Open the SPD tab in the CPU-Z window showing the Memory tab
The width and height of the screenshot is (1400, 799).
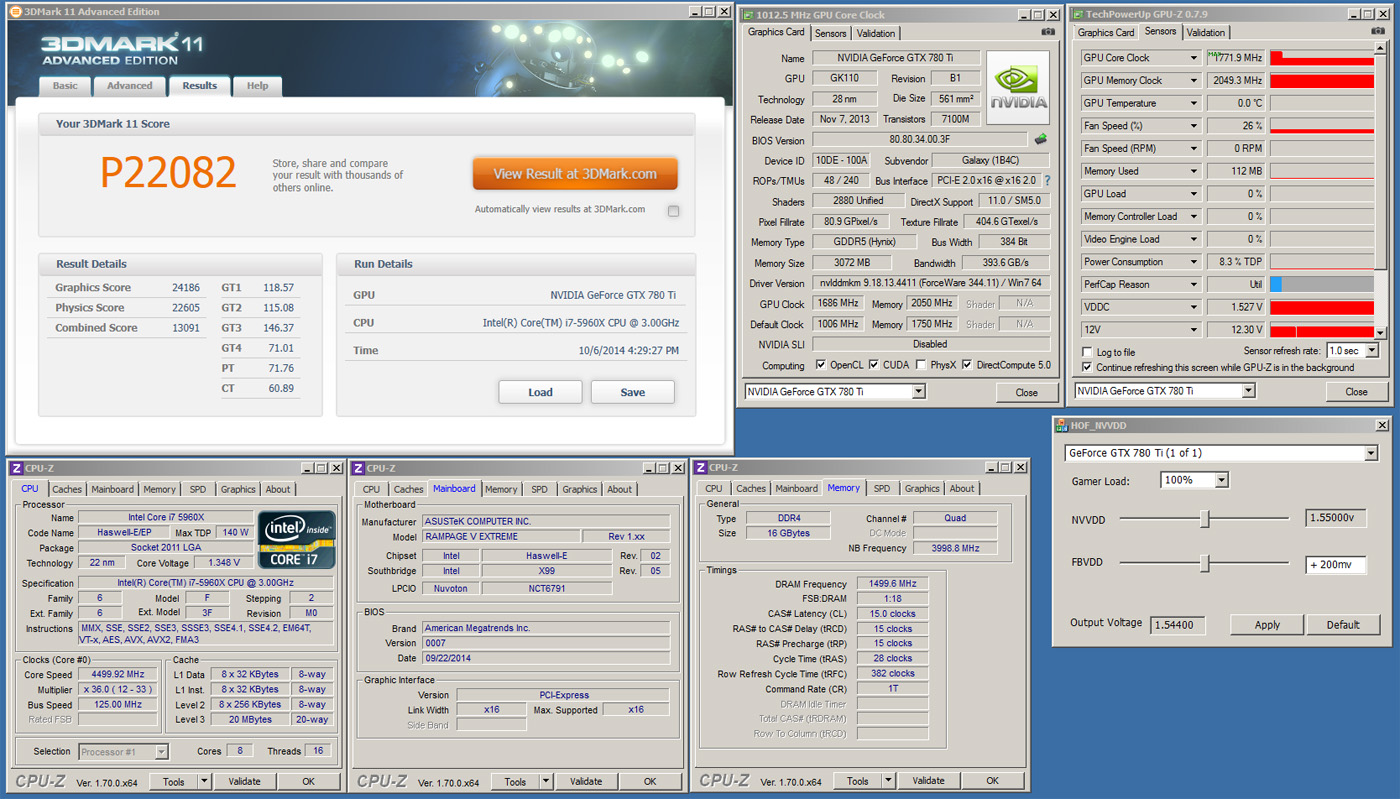click(x=881, y=489)
